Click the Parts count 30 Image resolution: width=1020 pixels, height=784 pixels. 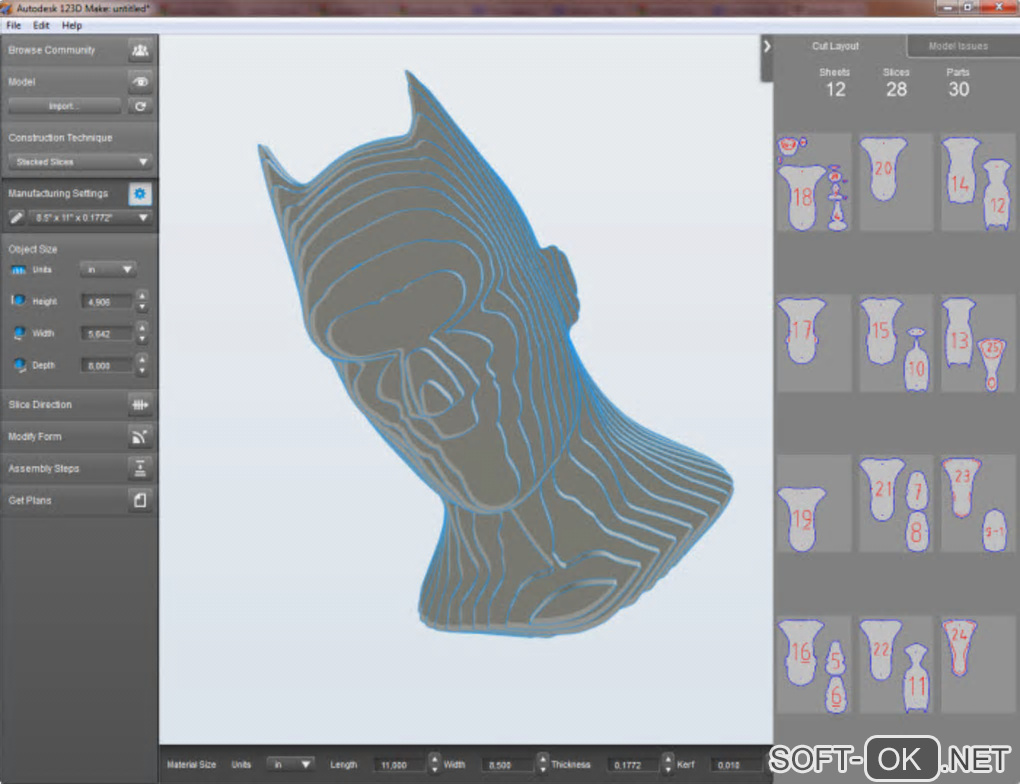[958, 89]
